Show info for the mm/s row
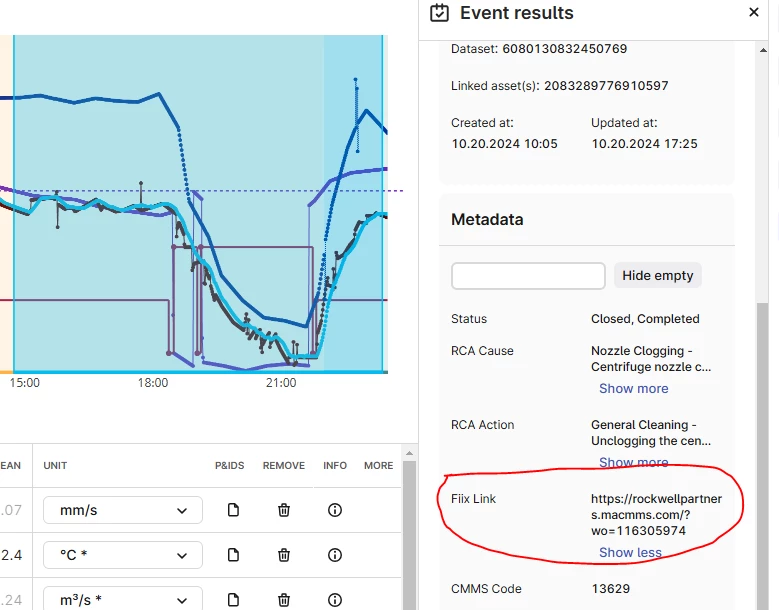 (335, 510)
